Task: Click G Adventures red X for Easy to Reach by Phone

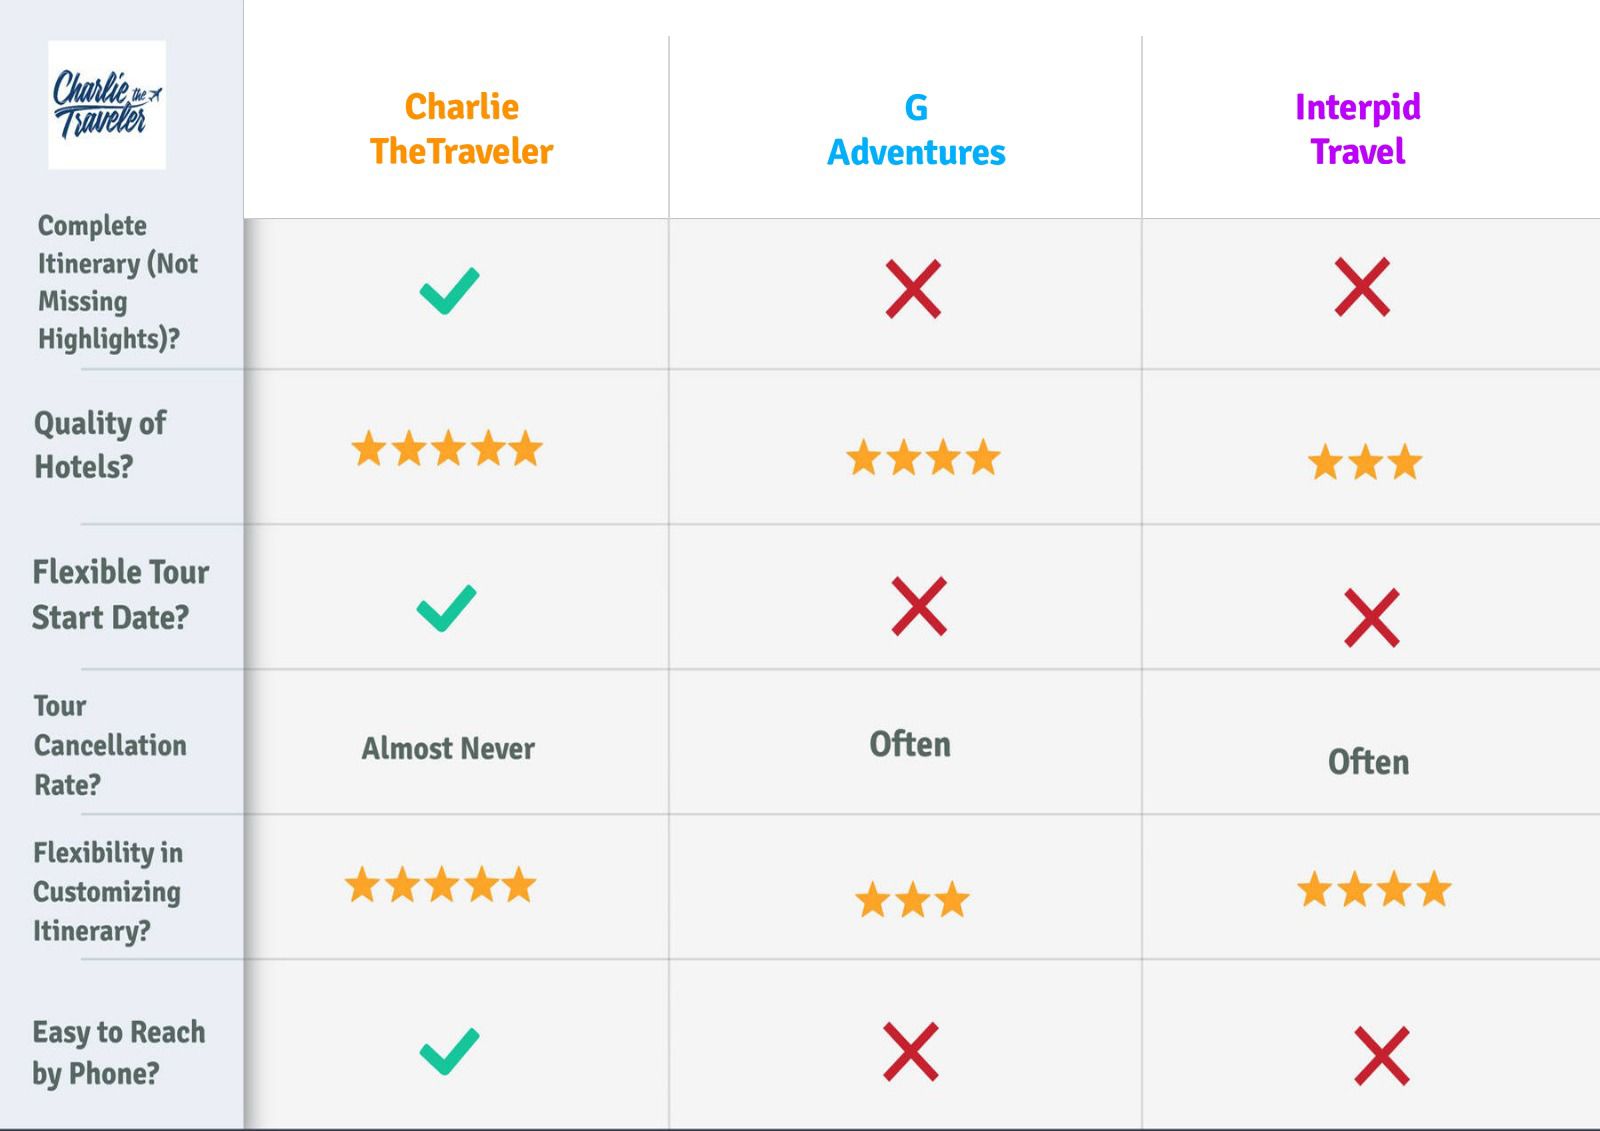Action: tap(911, 1052)
